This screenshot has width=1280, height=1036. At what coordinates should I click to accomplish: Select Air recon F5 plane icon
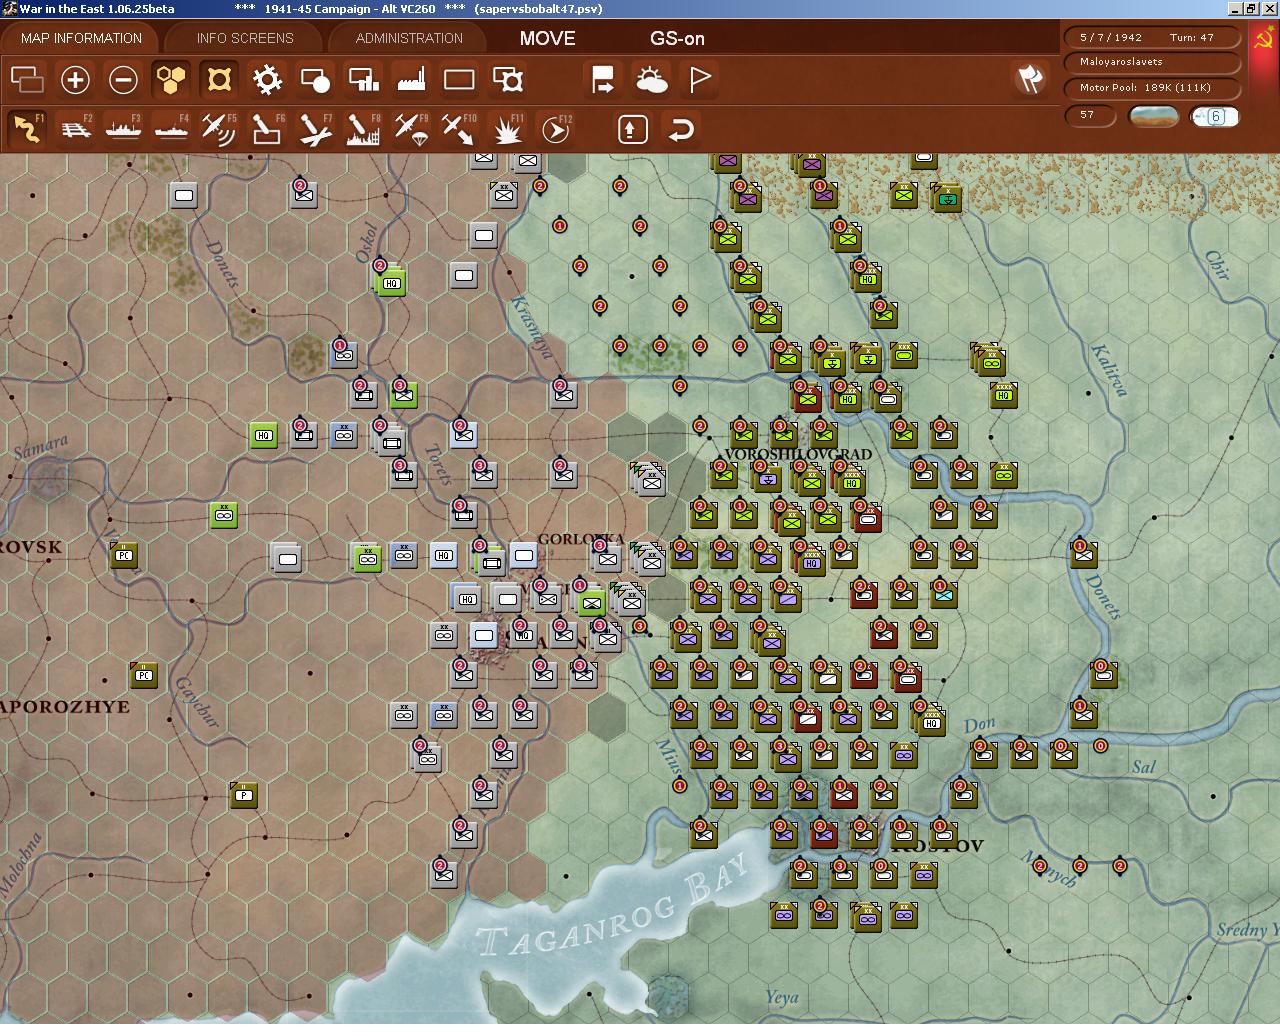(219, 129)
